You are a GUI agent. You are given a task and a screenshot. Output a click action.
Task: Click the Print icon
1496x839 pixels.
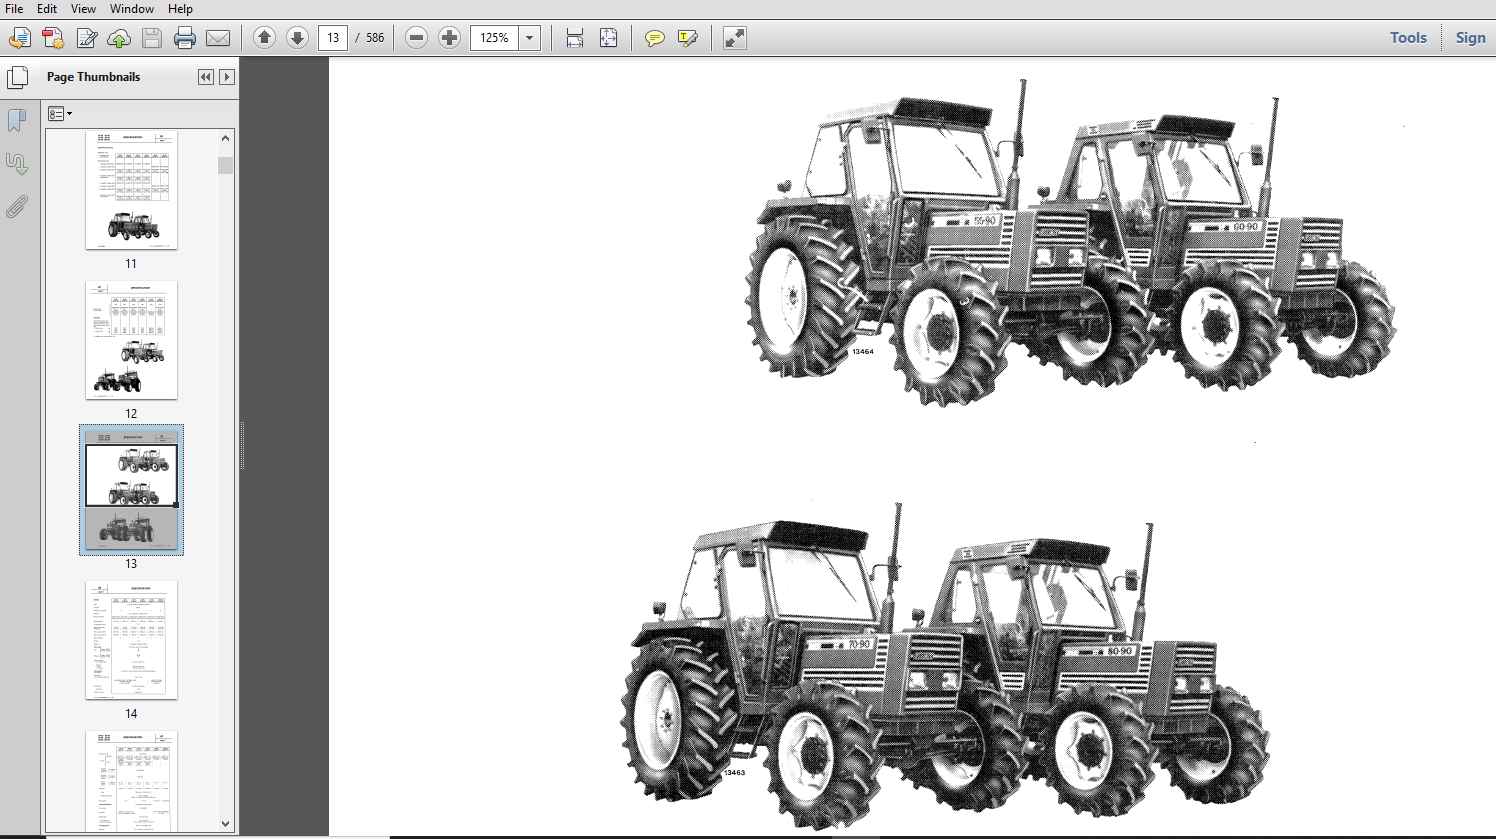pyautogui.click(x=185, y=38)
